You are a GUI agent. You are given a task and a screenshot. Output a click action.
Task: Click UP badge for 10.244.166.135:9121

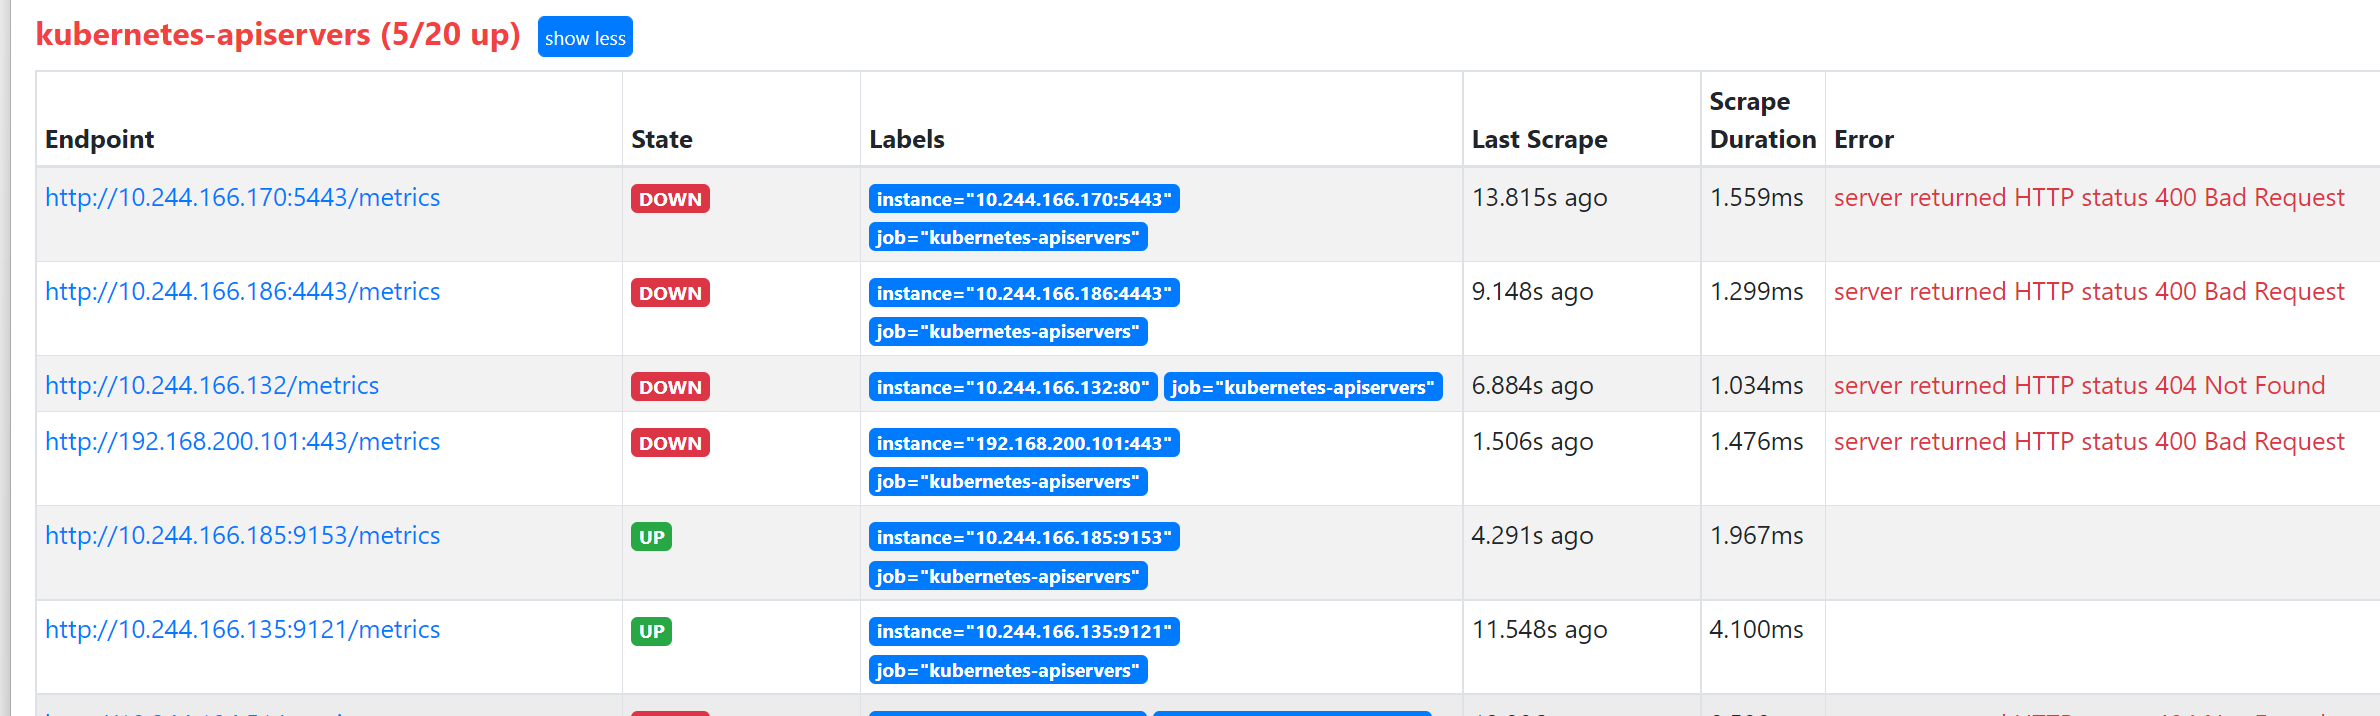[651, 631]
